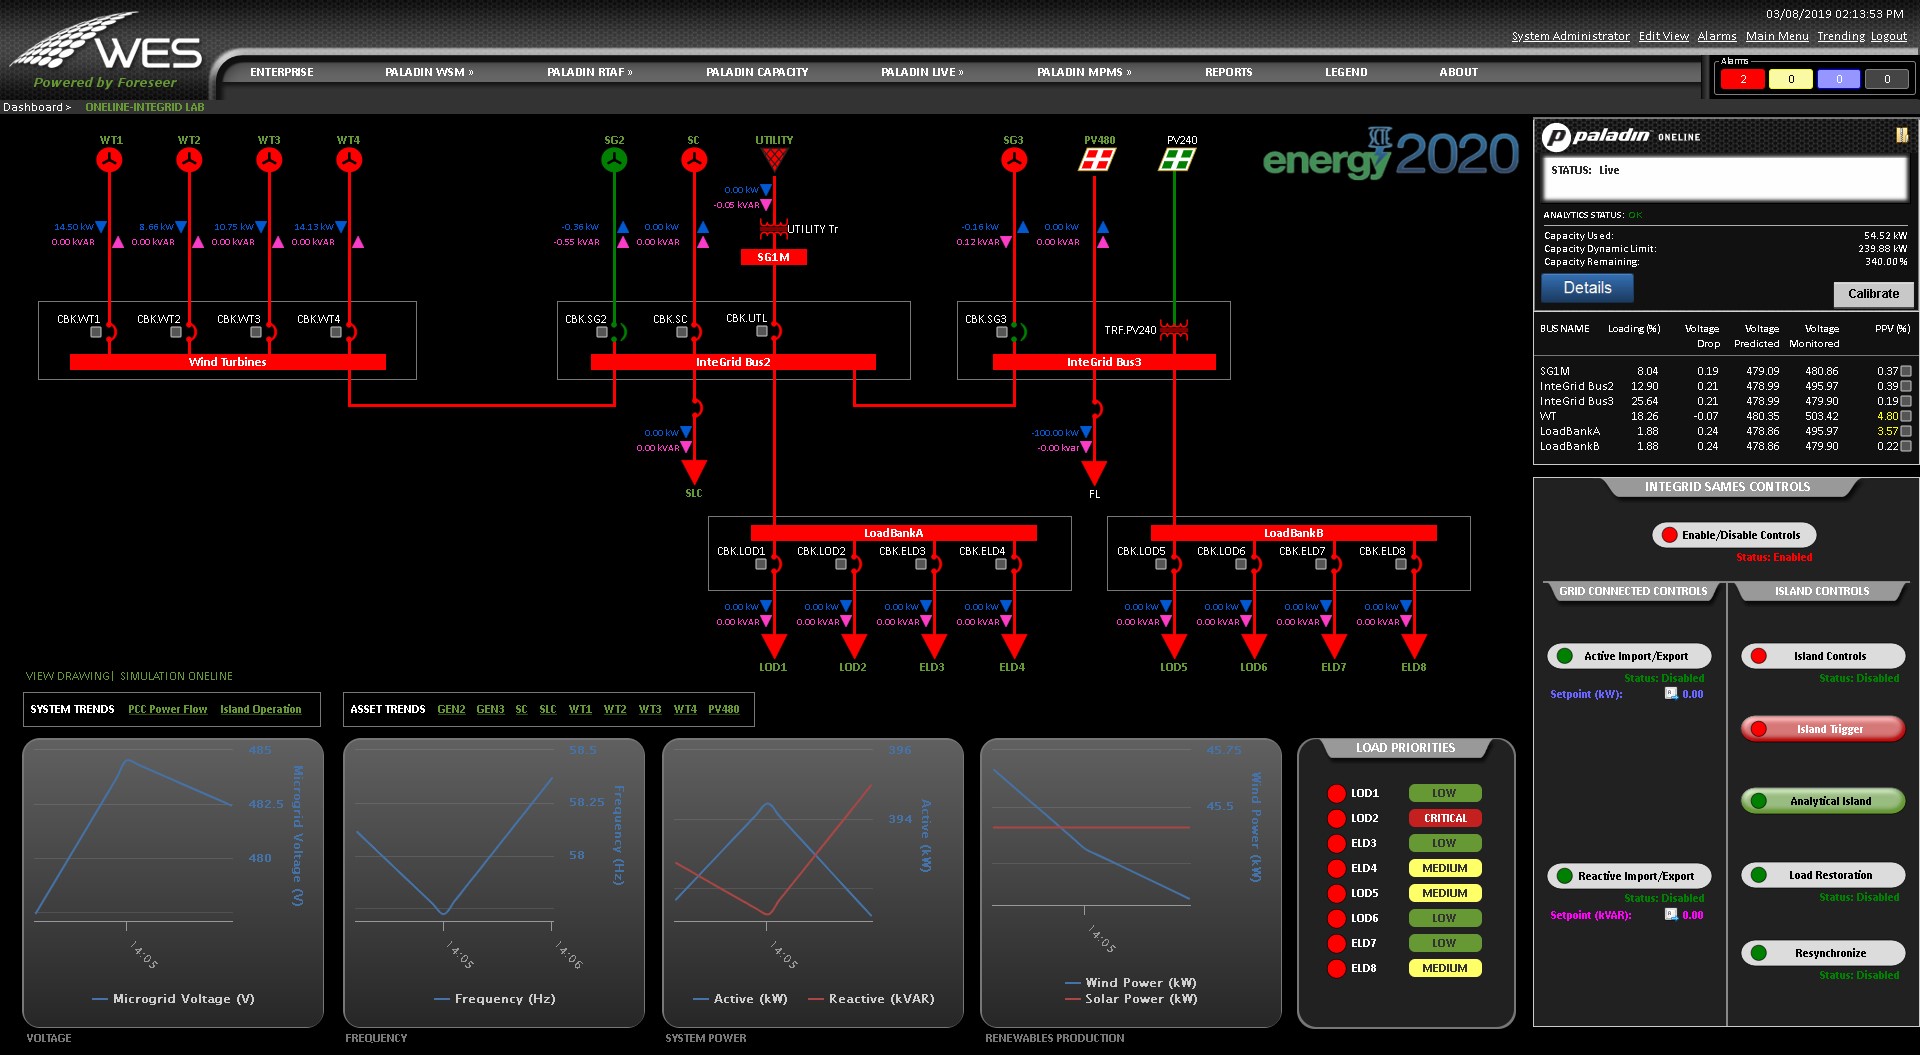
Task: Expand the PALADIN WSM menu
Action: tap(429, 72)
